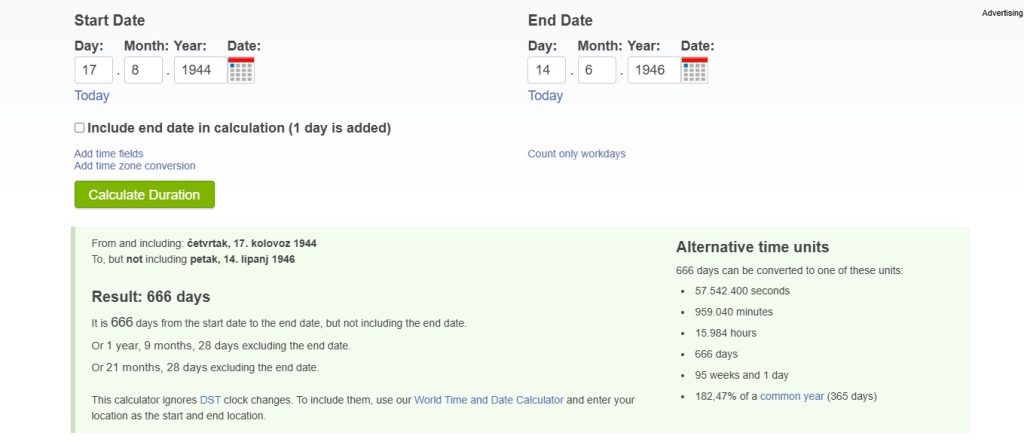Expand the Add time fields option

(x=108, y=154)
